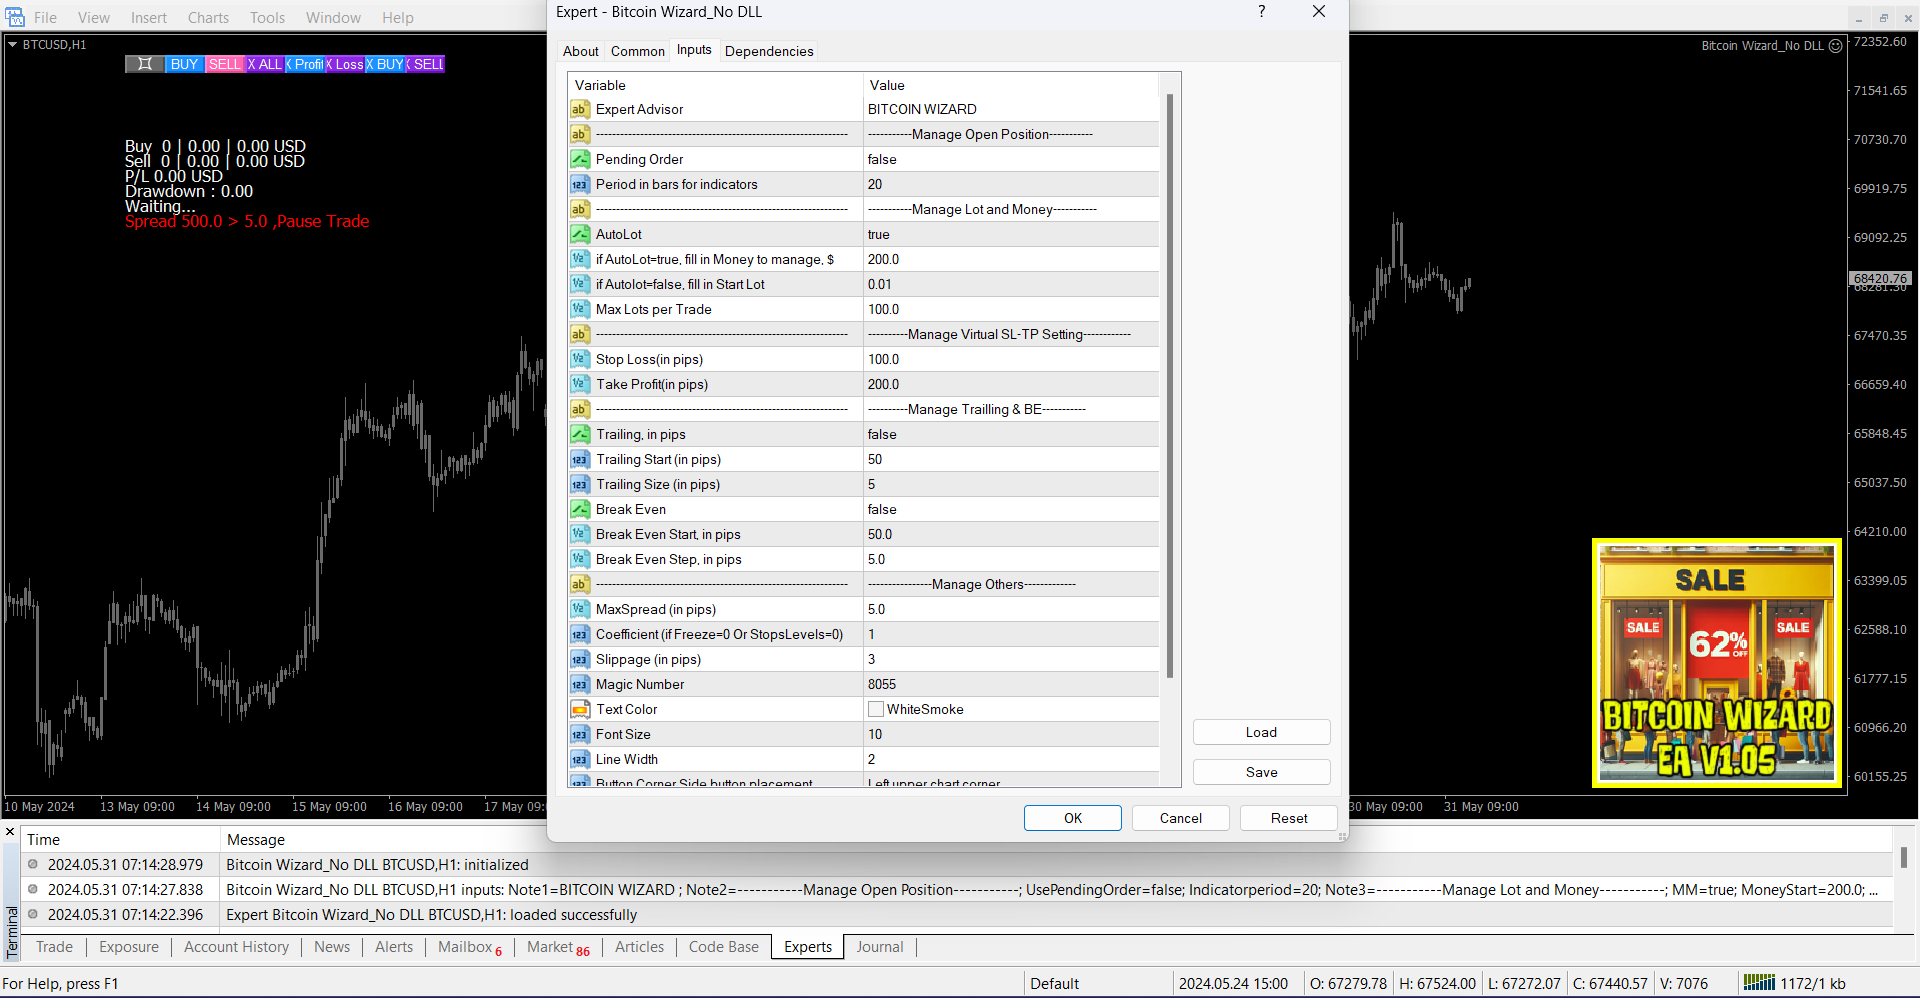Click the Terminal log vertical scrollbar

[x=1904, y=858]
